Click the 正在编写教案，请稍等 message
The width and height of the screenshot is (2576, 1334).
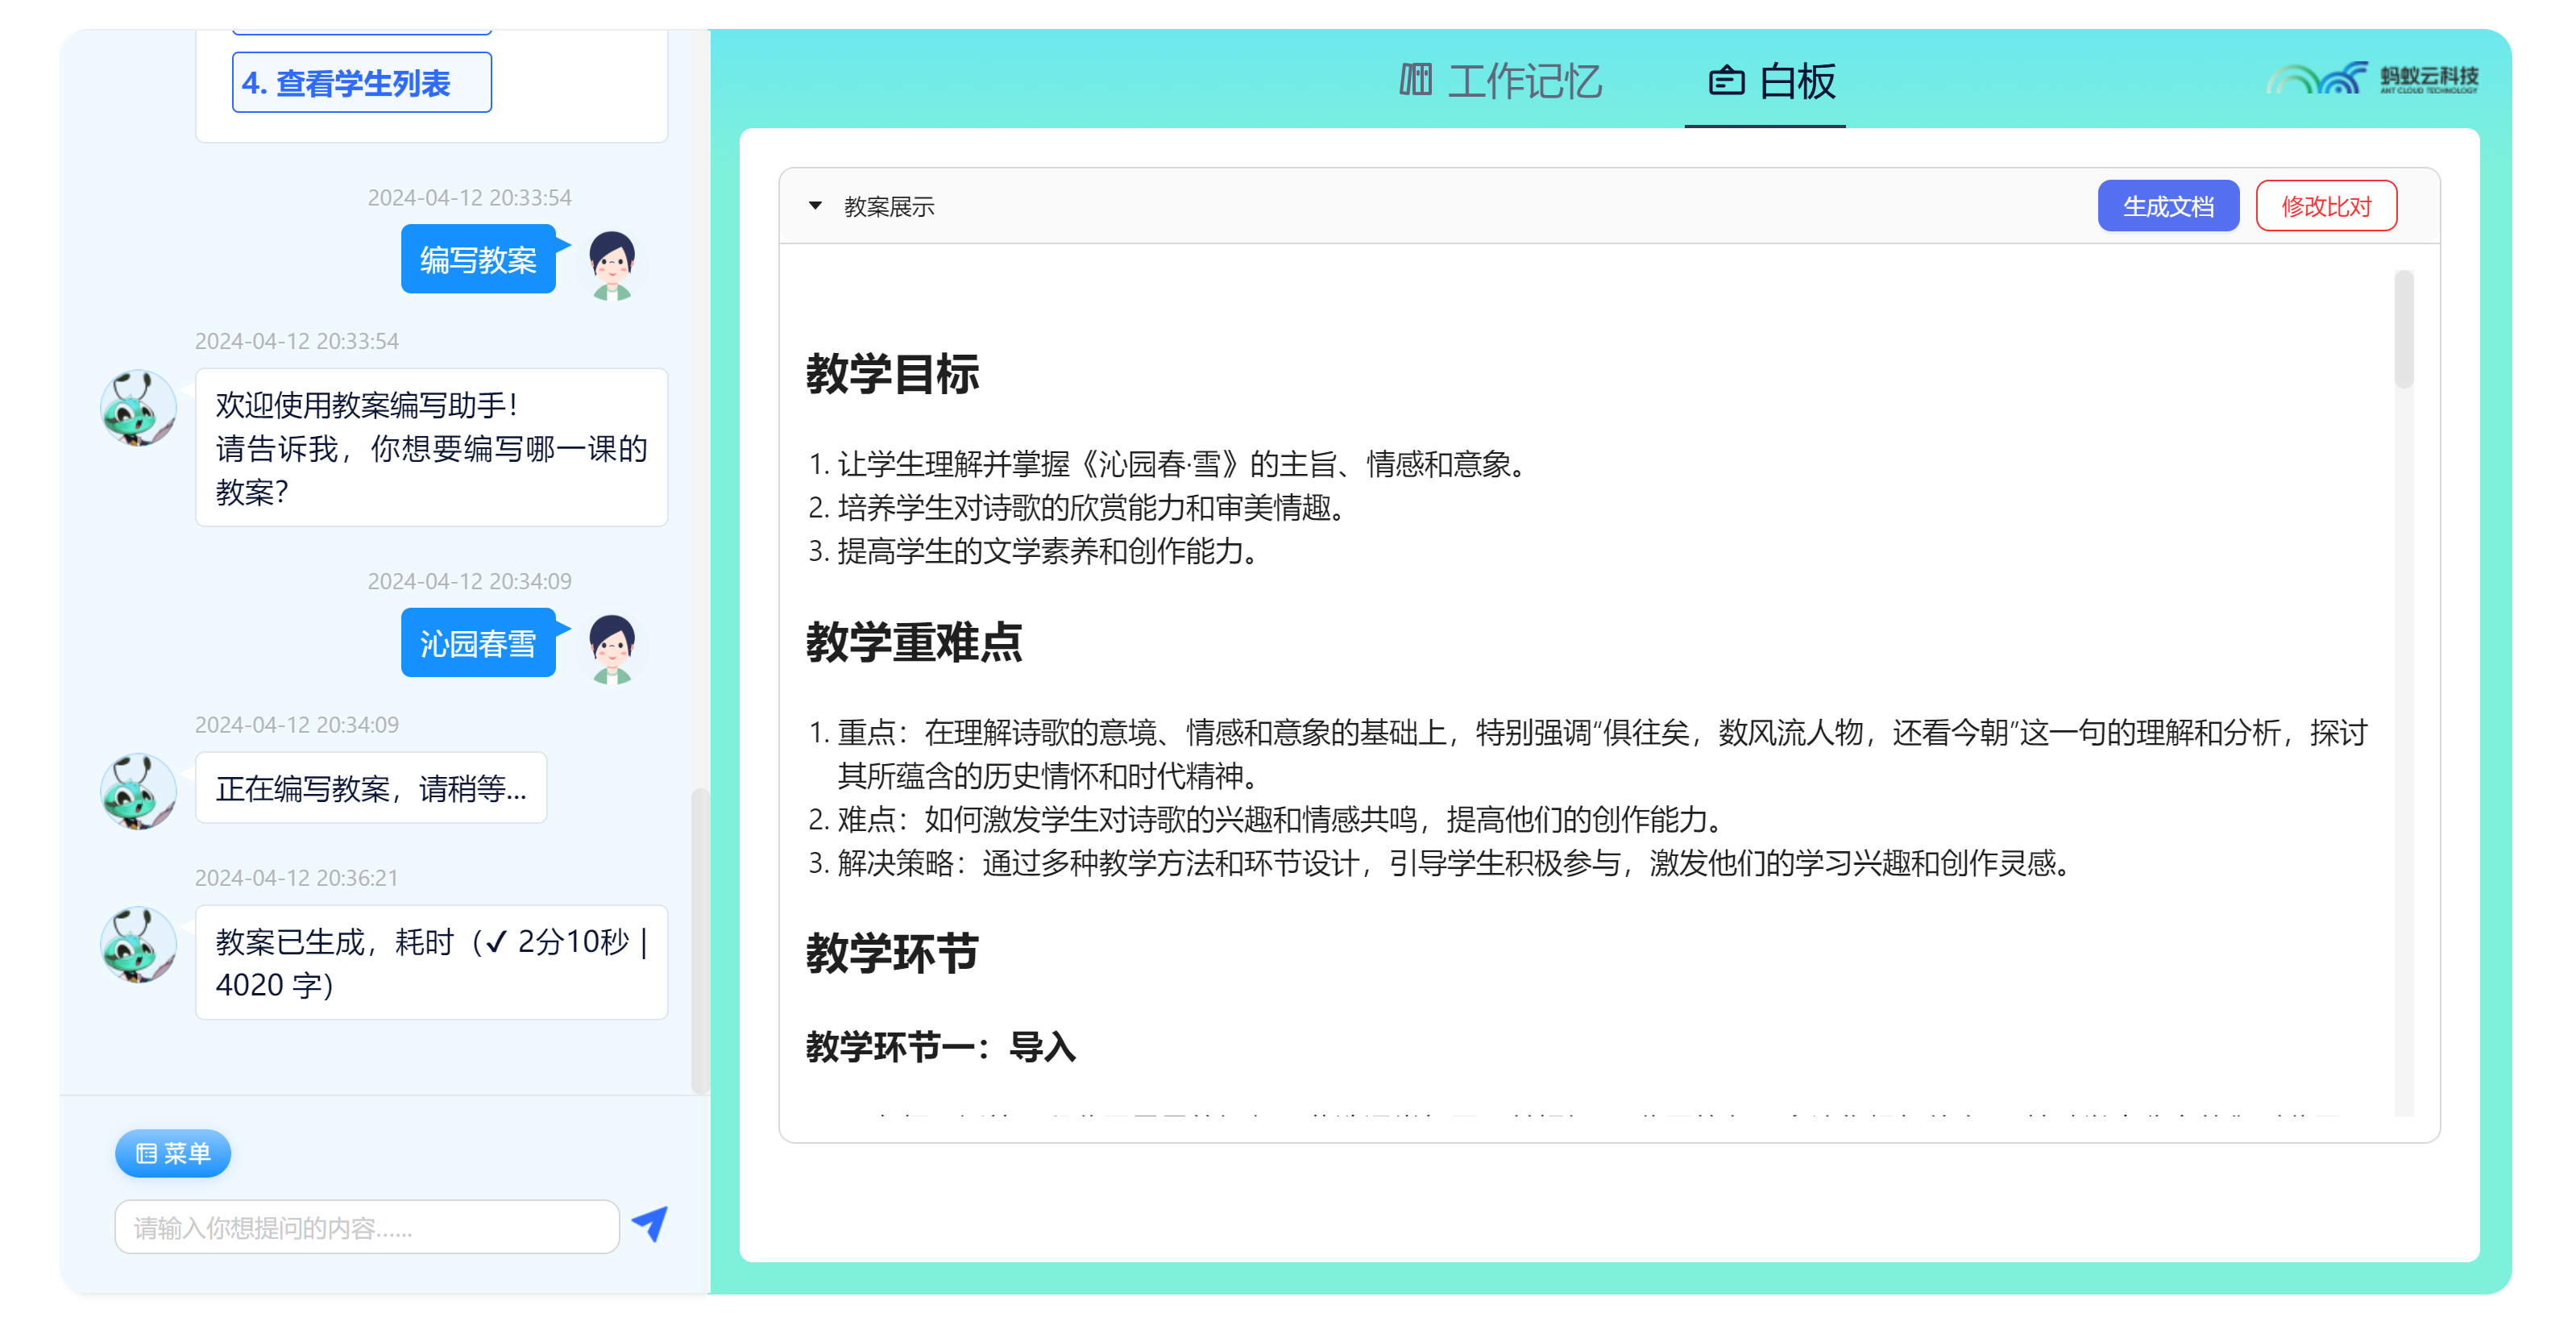(371, 789)
